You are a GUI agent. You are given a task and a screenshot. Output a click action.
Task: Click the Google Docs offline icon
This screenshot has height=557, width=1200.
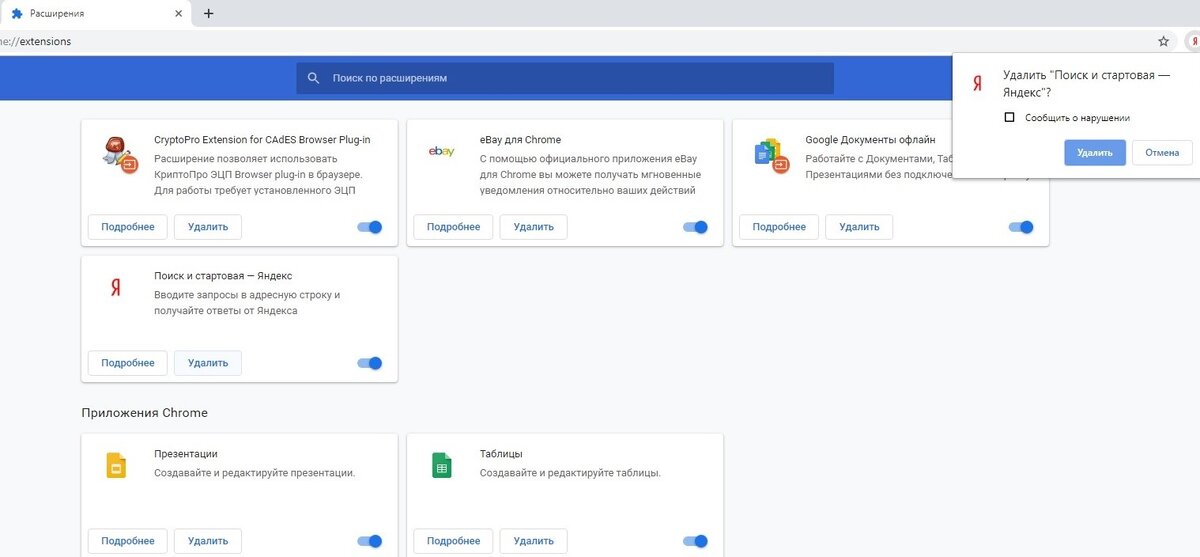[x=771, y=155]
